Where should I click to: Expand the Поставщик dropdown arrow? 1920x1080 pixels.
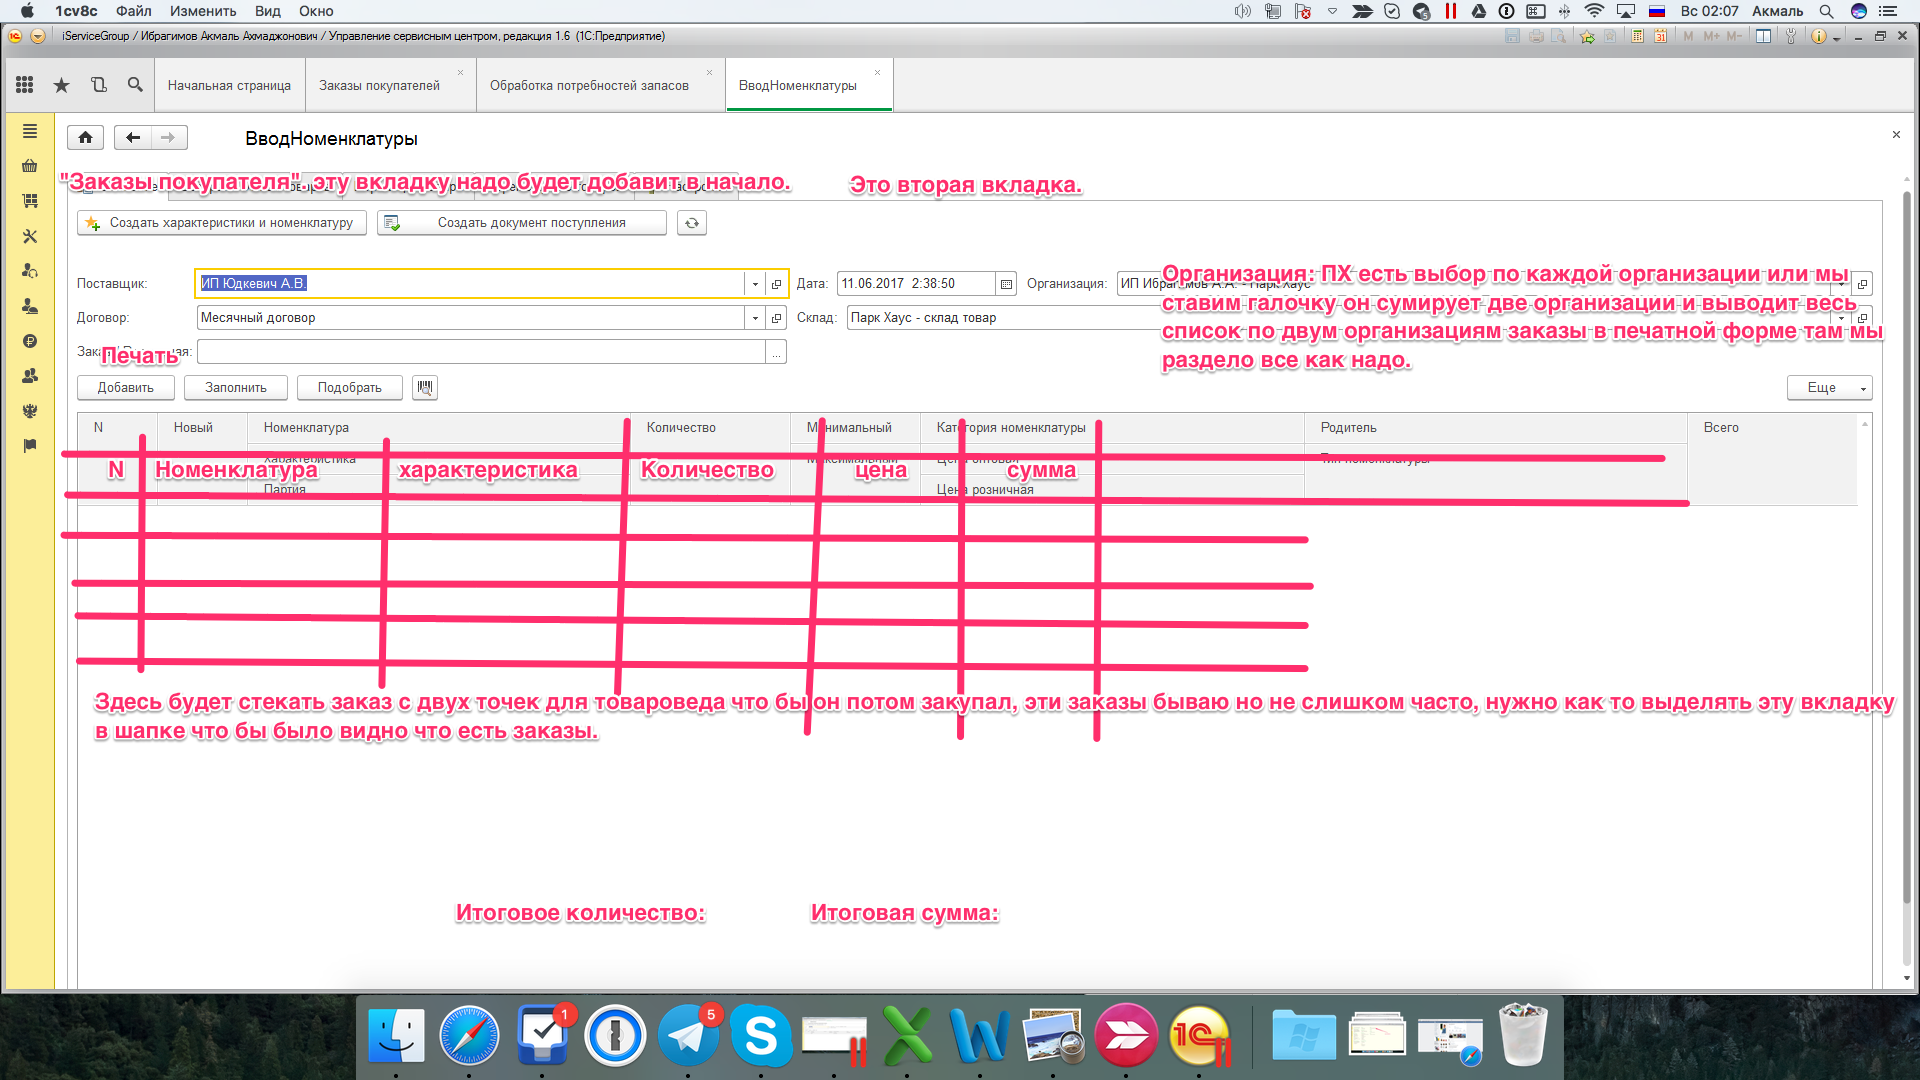point(755,284)
